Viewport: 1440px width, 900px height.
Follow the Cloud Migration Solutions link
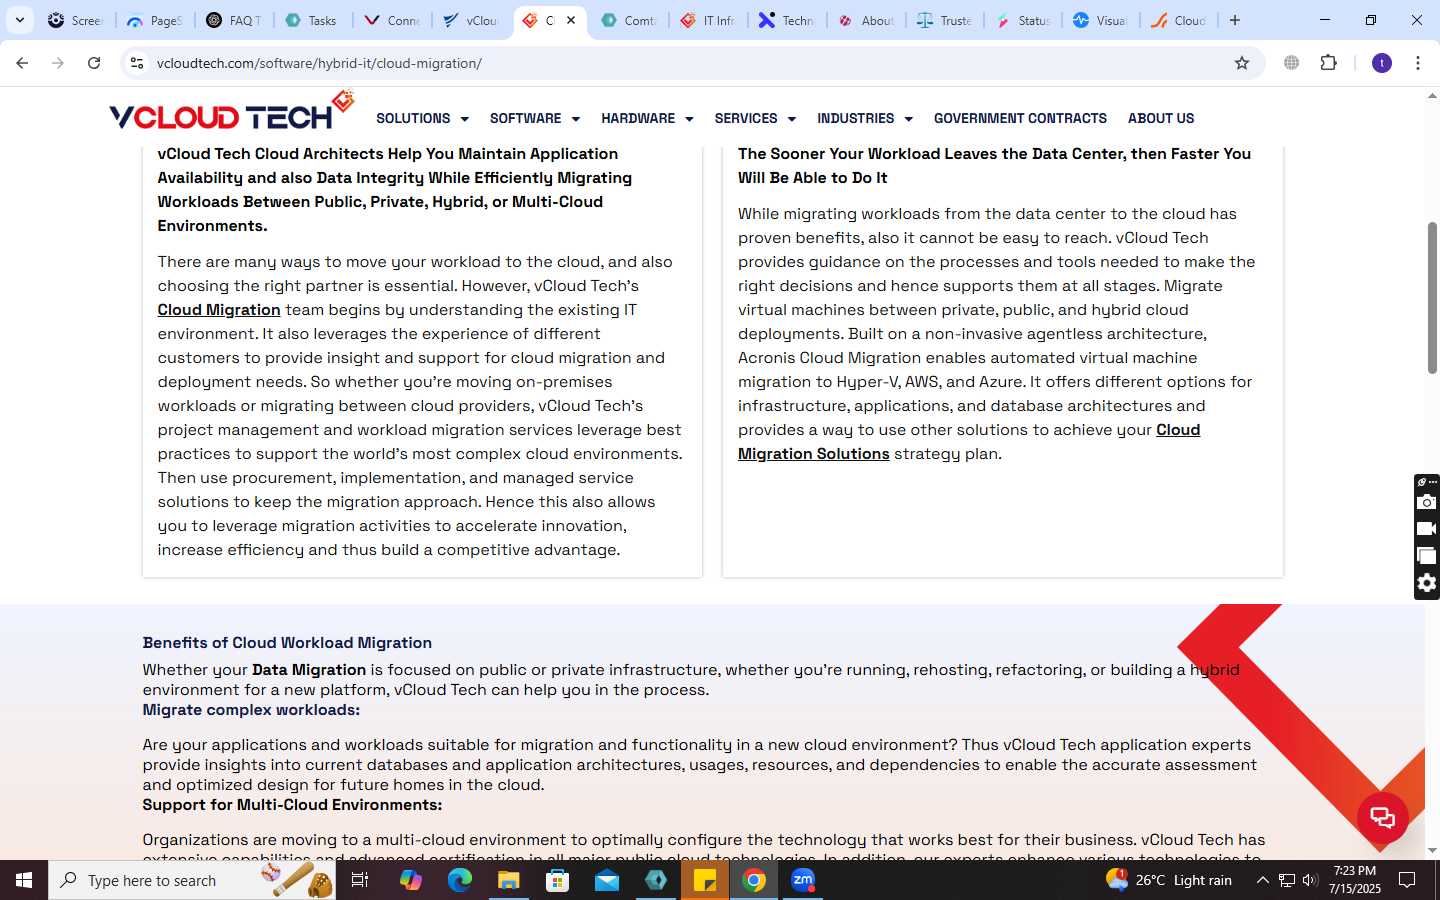pos(969,442)
